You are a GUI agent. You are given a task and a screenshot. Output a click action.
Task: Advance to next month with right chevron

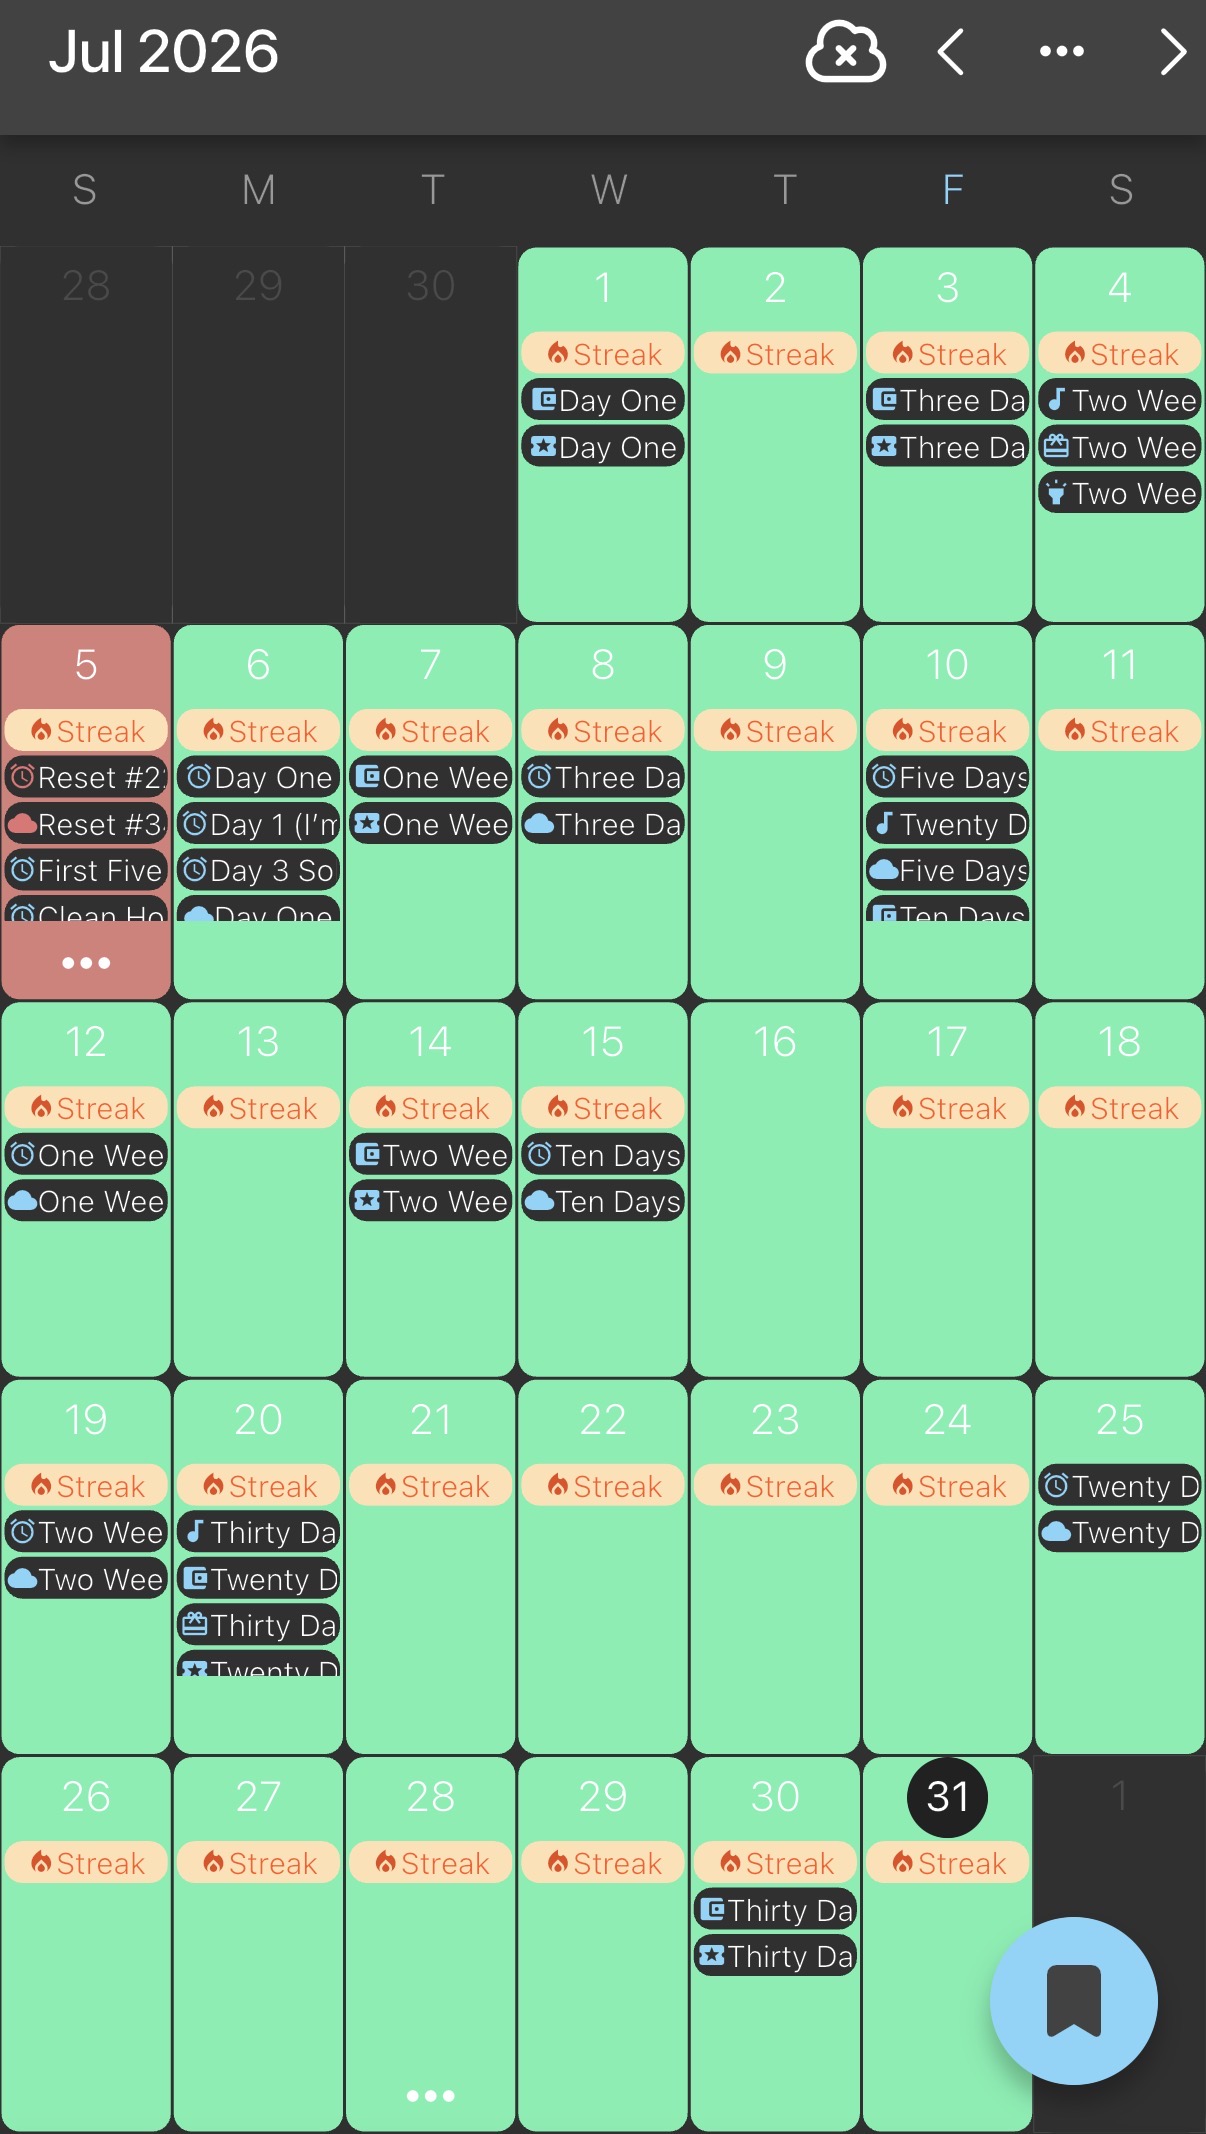pyautogui.click(x=1173, y=52)
